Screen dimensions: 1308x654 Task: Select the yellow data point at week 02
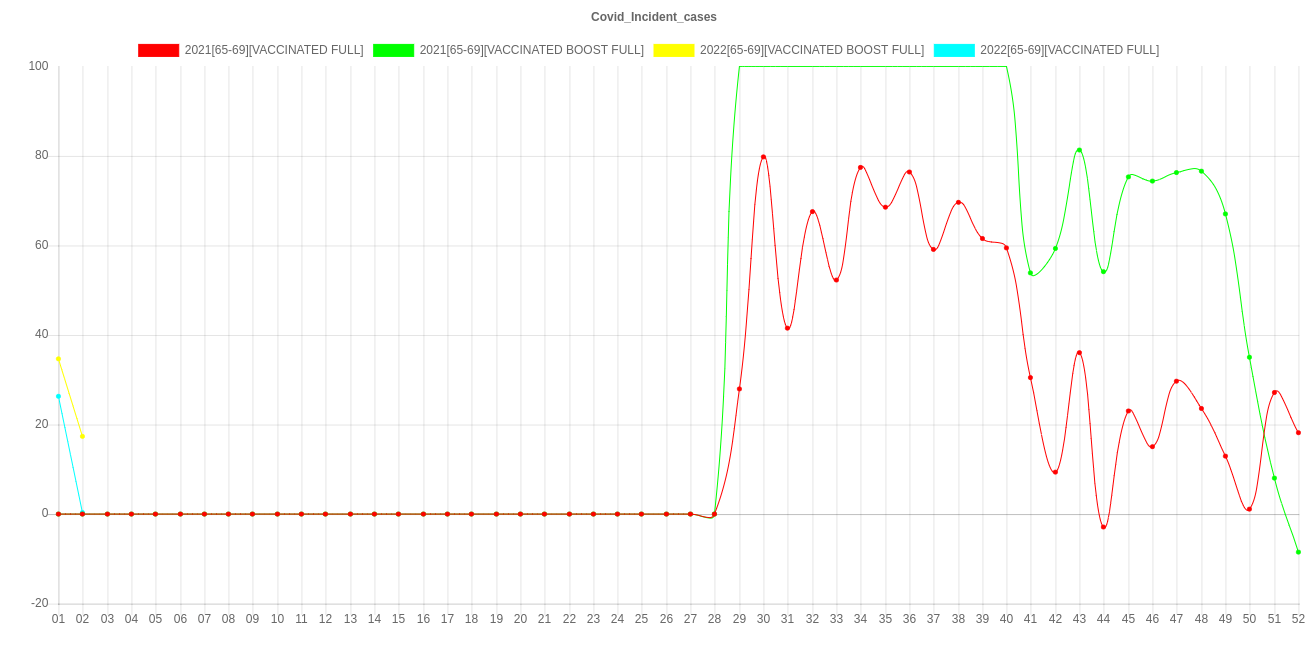(x=82, y=436)
